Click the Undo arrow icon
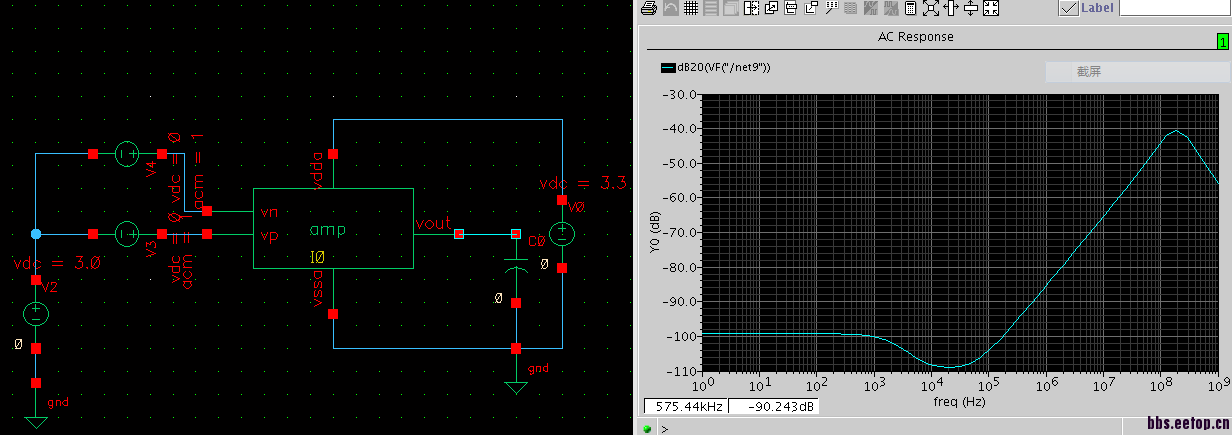The image size is (1232, 435). [670, 8]
